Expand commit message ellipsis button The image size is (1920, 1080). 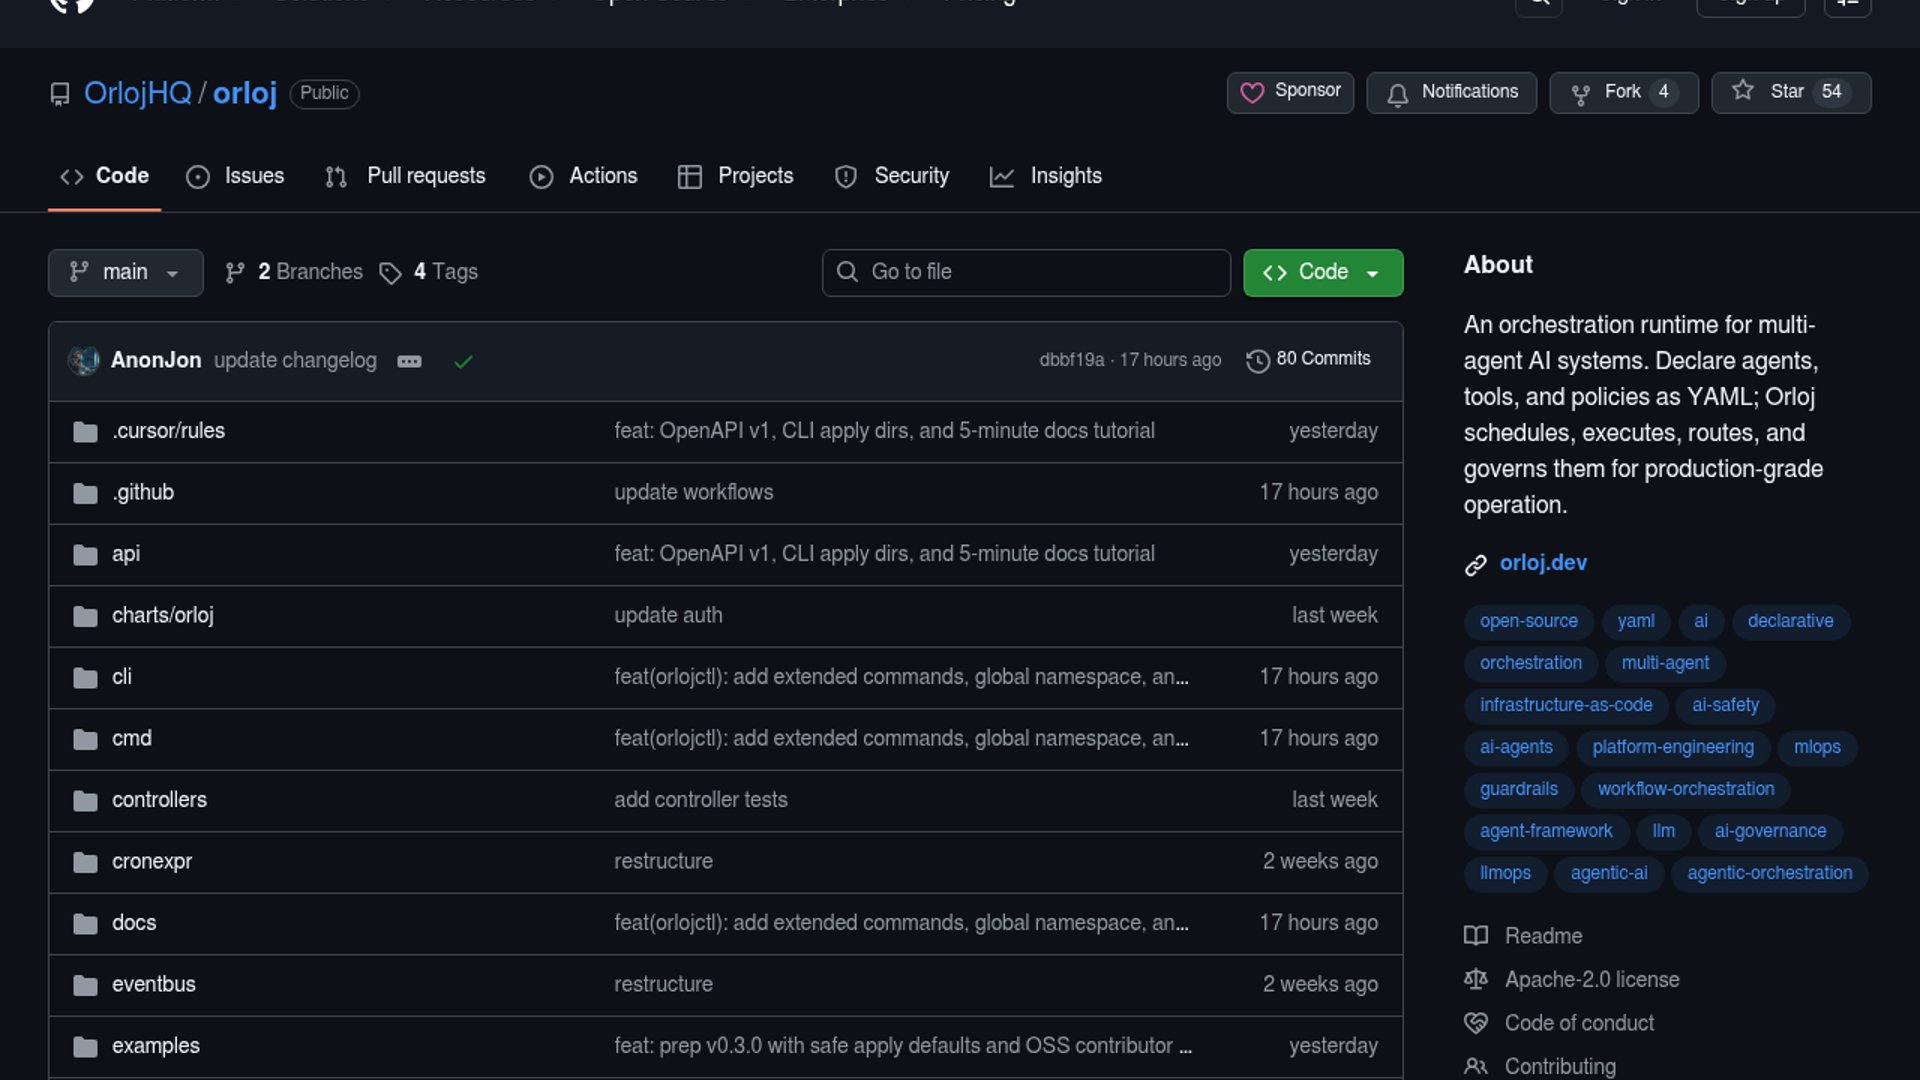pos(409,361)
